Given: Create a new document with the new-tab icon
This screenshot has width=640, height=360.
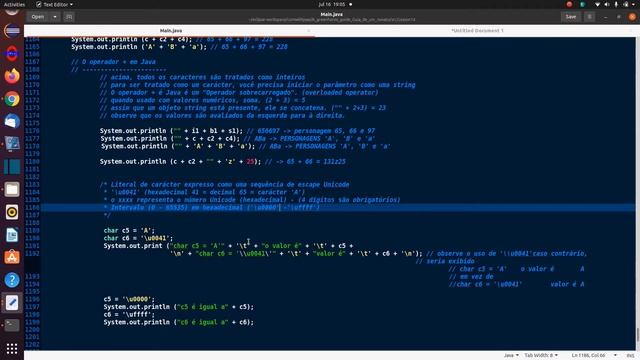Looking at the screenshot, I should pyautogui.click(x=69, y=17).
